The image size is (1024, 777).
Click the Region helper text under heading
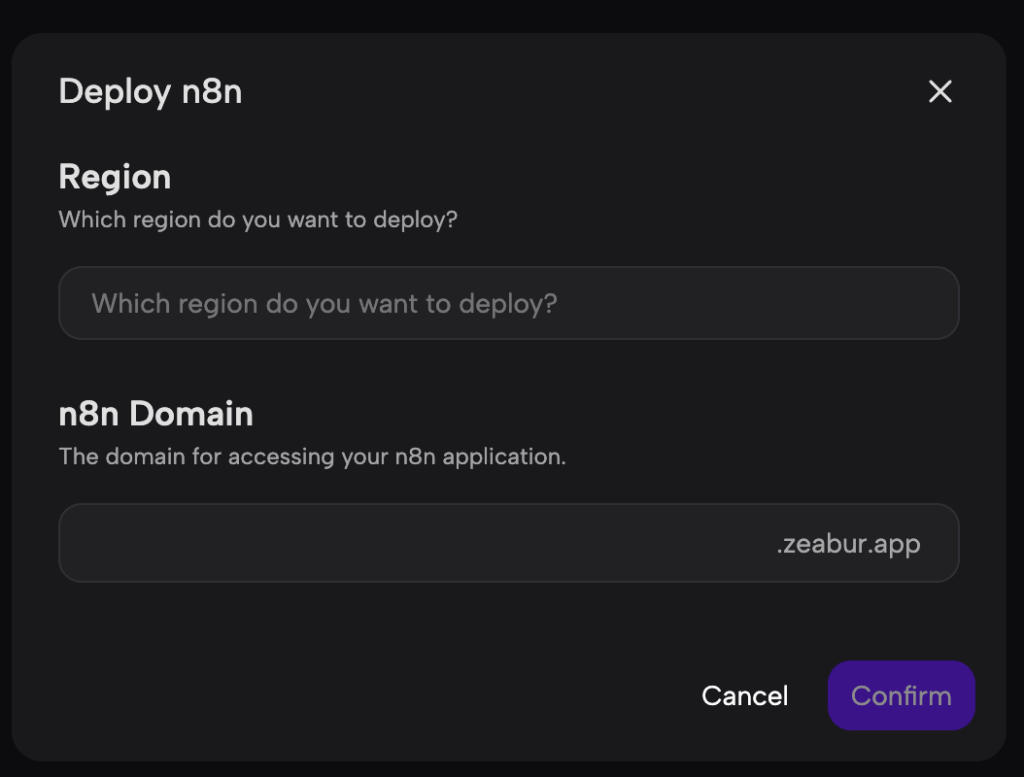click(x=258, y=220)
